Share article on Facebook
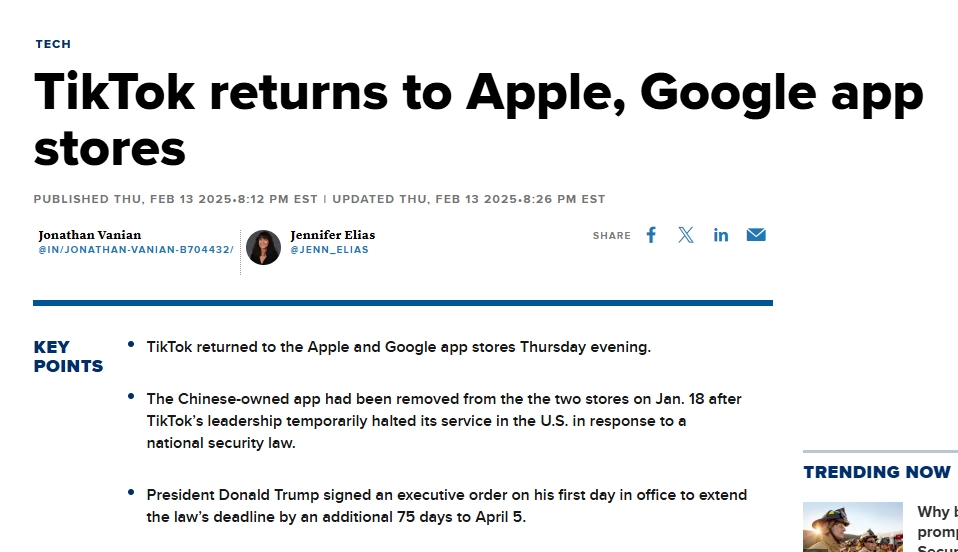 click(651, 235)
